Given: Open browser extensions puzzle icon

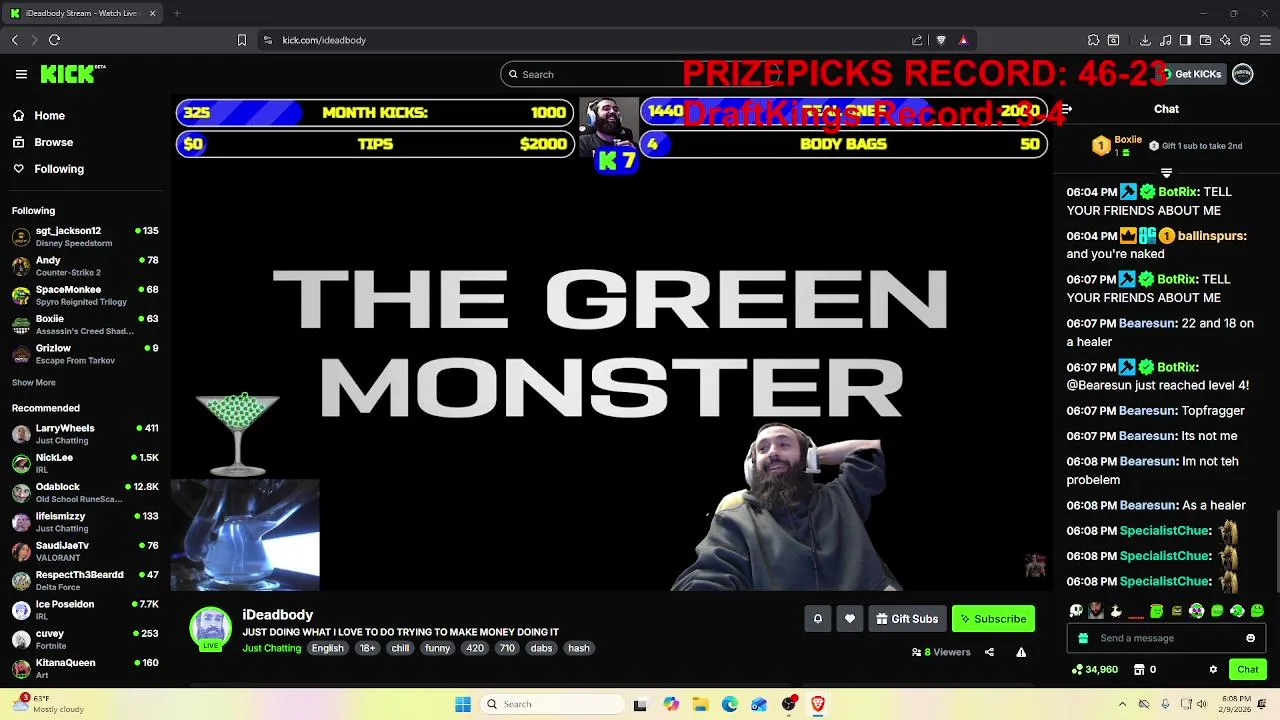Looking at the screenshot, I should (x=1093, y=40).
